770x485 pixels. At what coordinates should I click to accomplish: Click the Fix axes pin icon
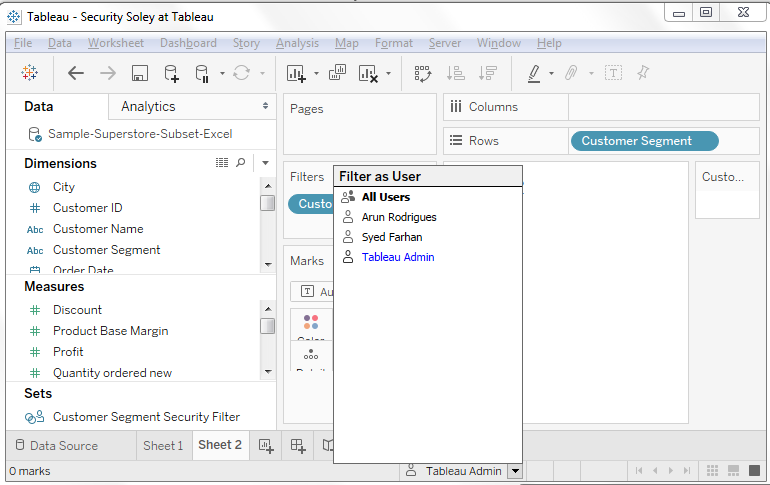(x=643, y=73)
